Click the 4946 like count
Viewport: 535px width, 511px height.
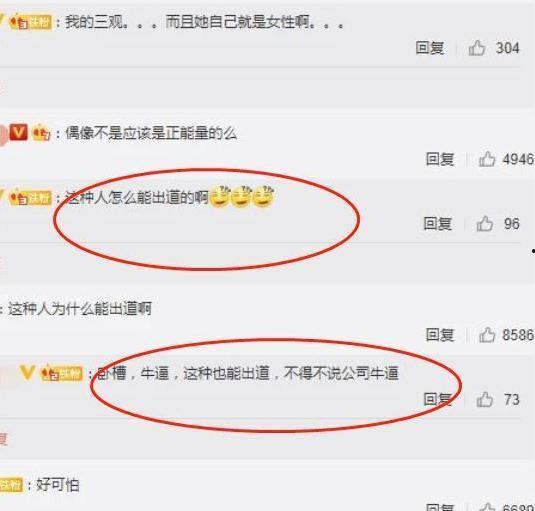click(x=518, y=159)
